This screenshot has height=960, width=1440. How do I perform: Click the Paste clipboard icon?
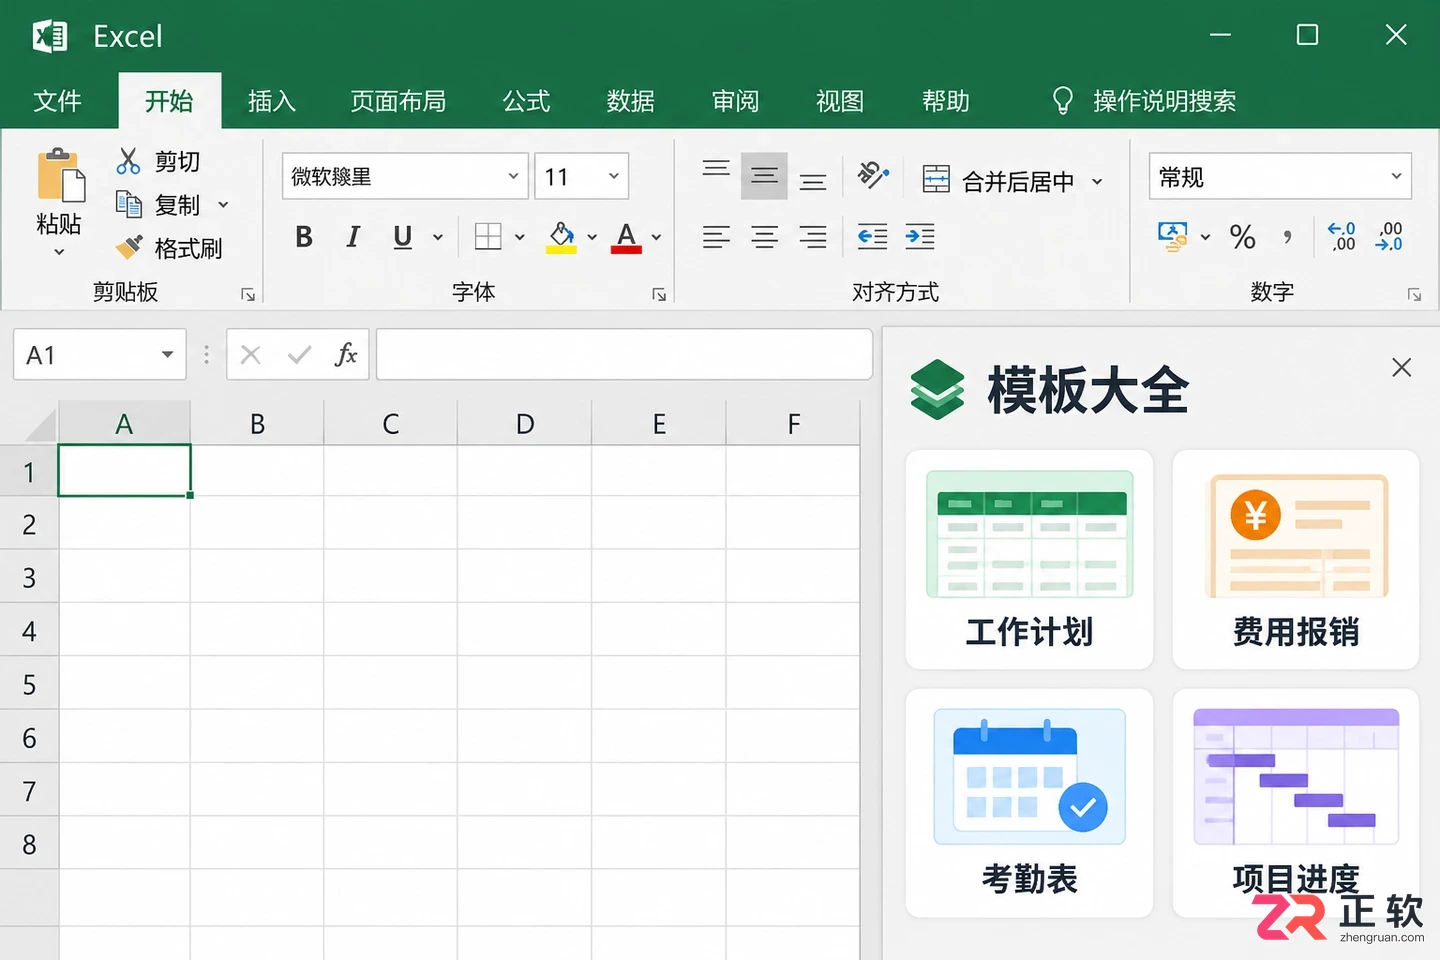coord(60,176)
